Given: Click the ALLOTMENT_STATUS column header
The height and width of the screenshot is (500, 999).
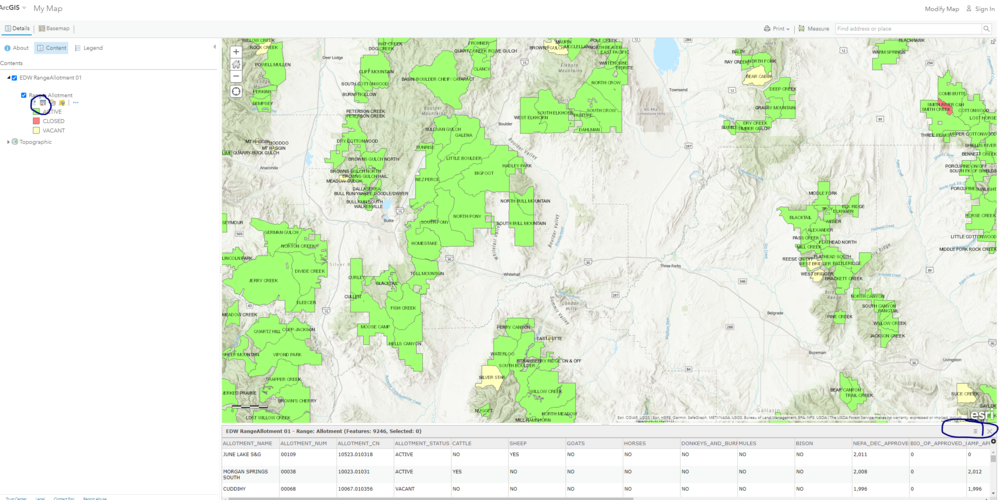Looking at the screenshot, I should [422, 443].
